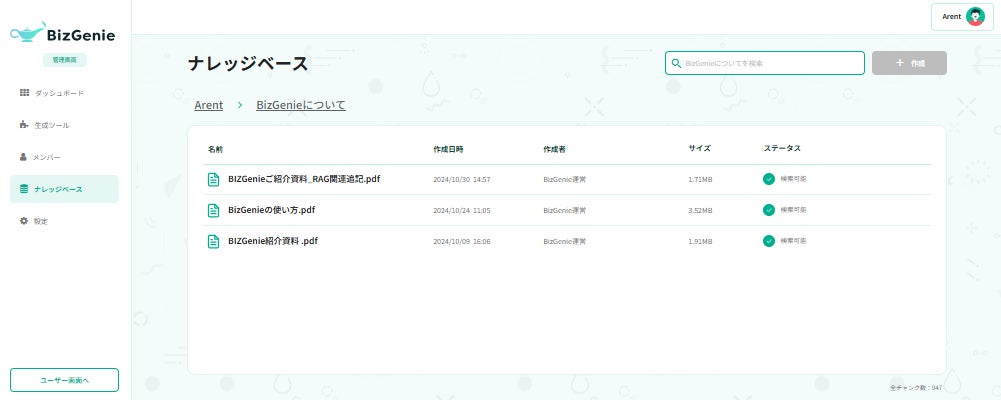
Task: Click the plus icon on 作成 button
Action: coord(899,63)
